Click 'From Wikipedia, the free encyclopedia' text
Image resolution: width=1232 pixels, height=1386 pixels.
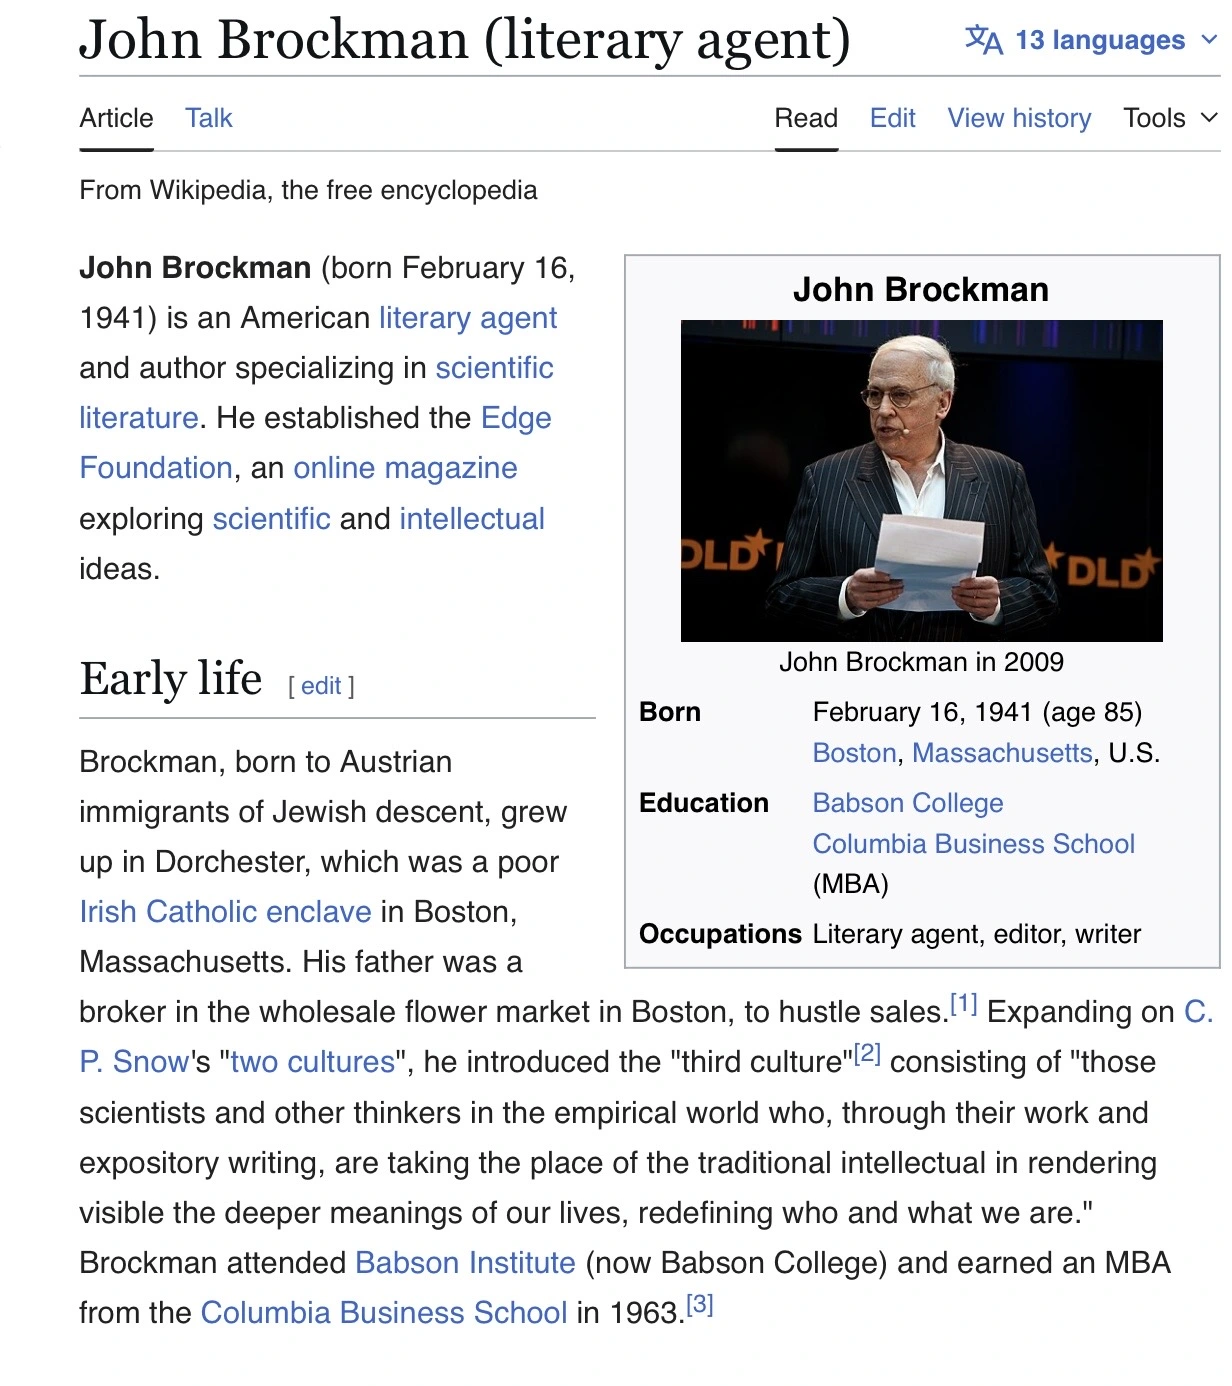click(x=308, y=190)
